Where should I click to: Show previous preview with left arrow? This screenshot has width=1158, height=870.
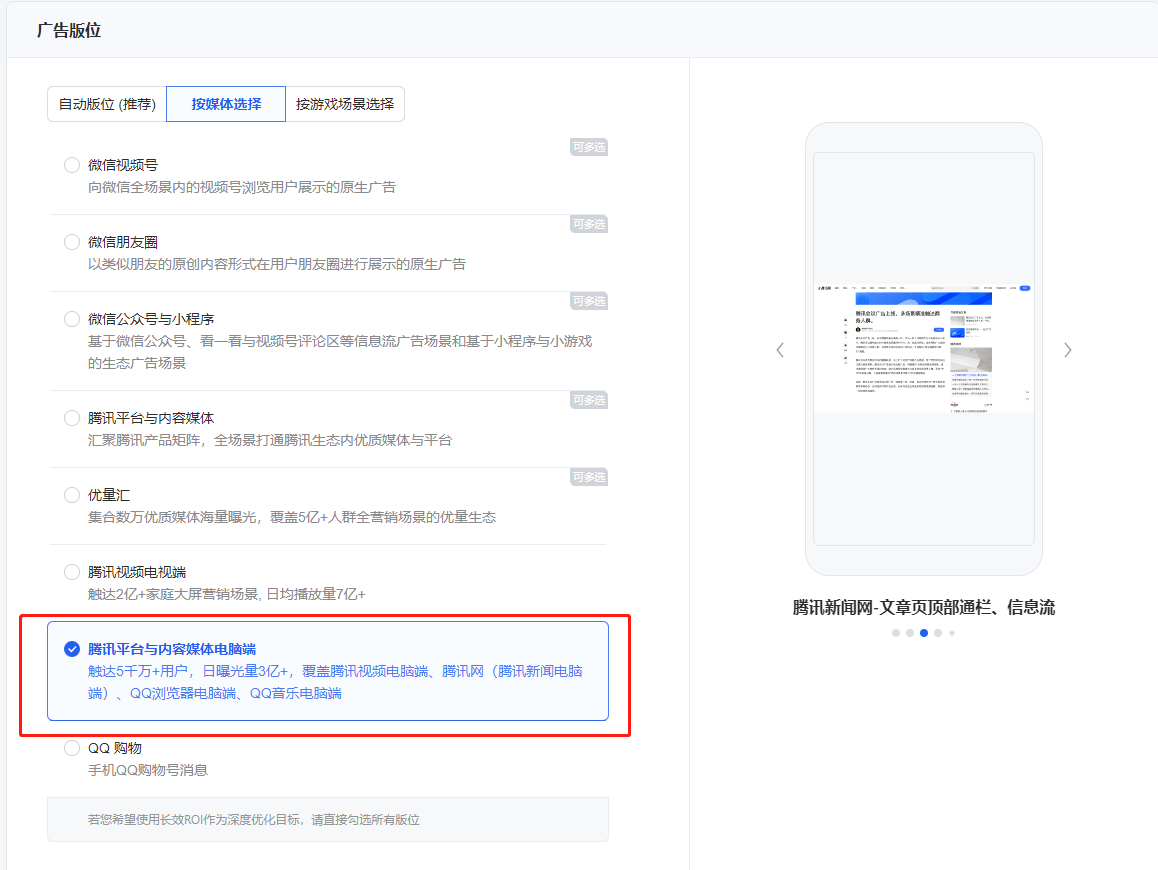[x=780, y=350]
